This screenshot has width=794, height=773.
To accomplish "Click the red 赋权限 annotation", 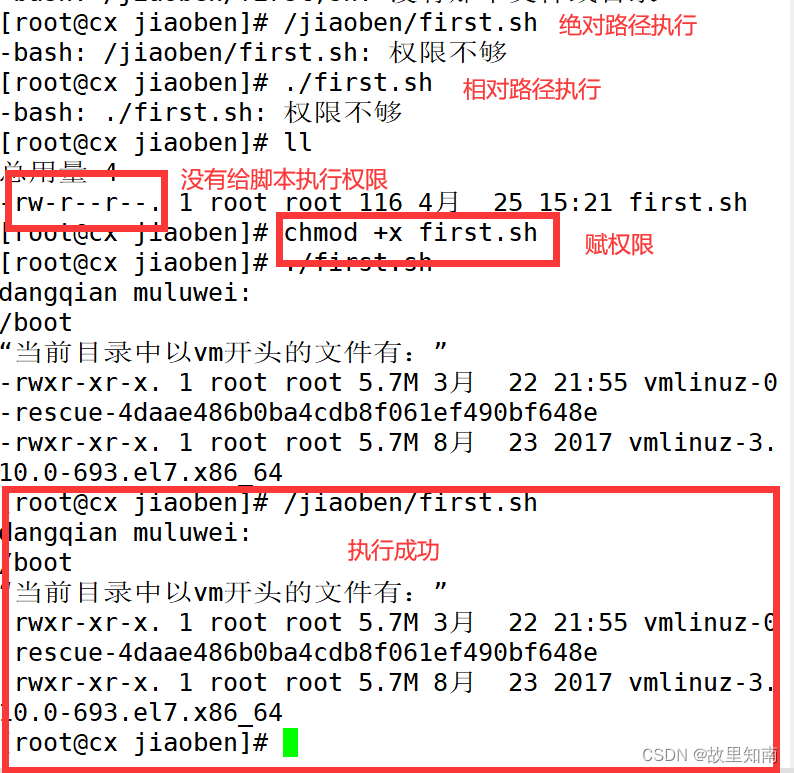I will tap(619, 245).
